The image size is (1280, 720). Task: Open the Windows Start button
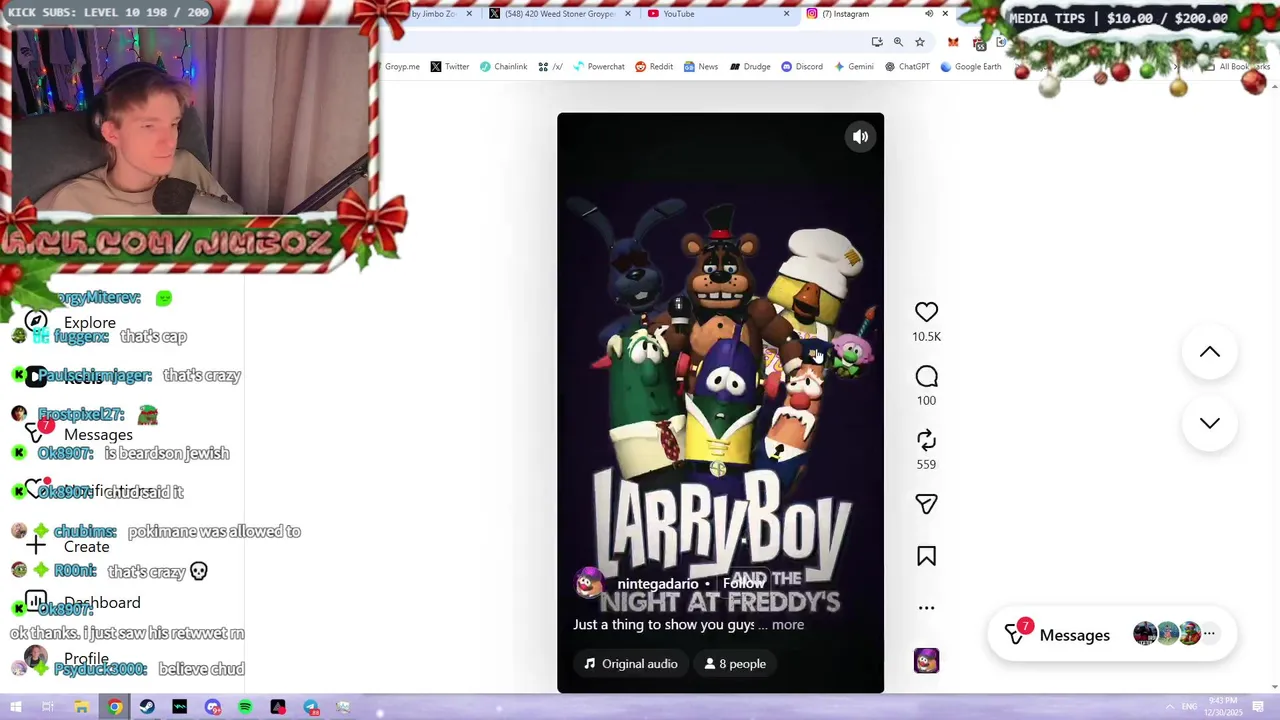point(16,707)
